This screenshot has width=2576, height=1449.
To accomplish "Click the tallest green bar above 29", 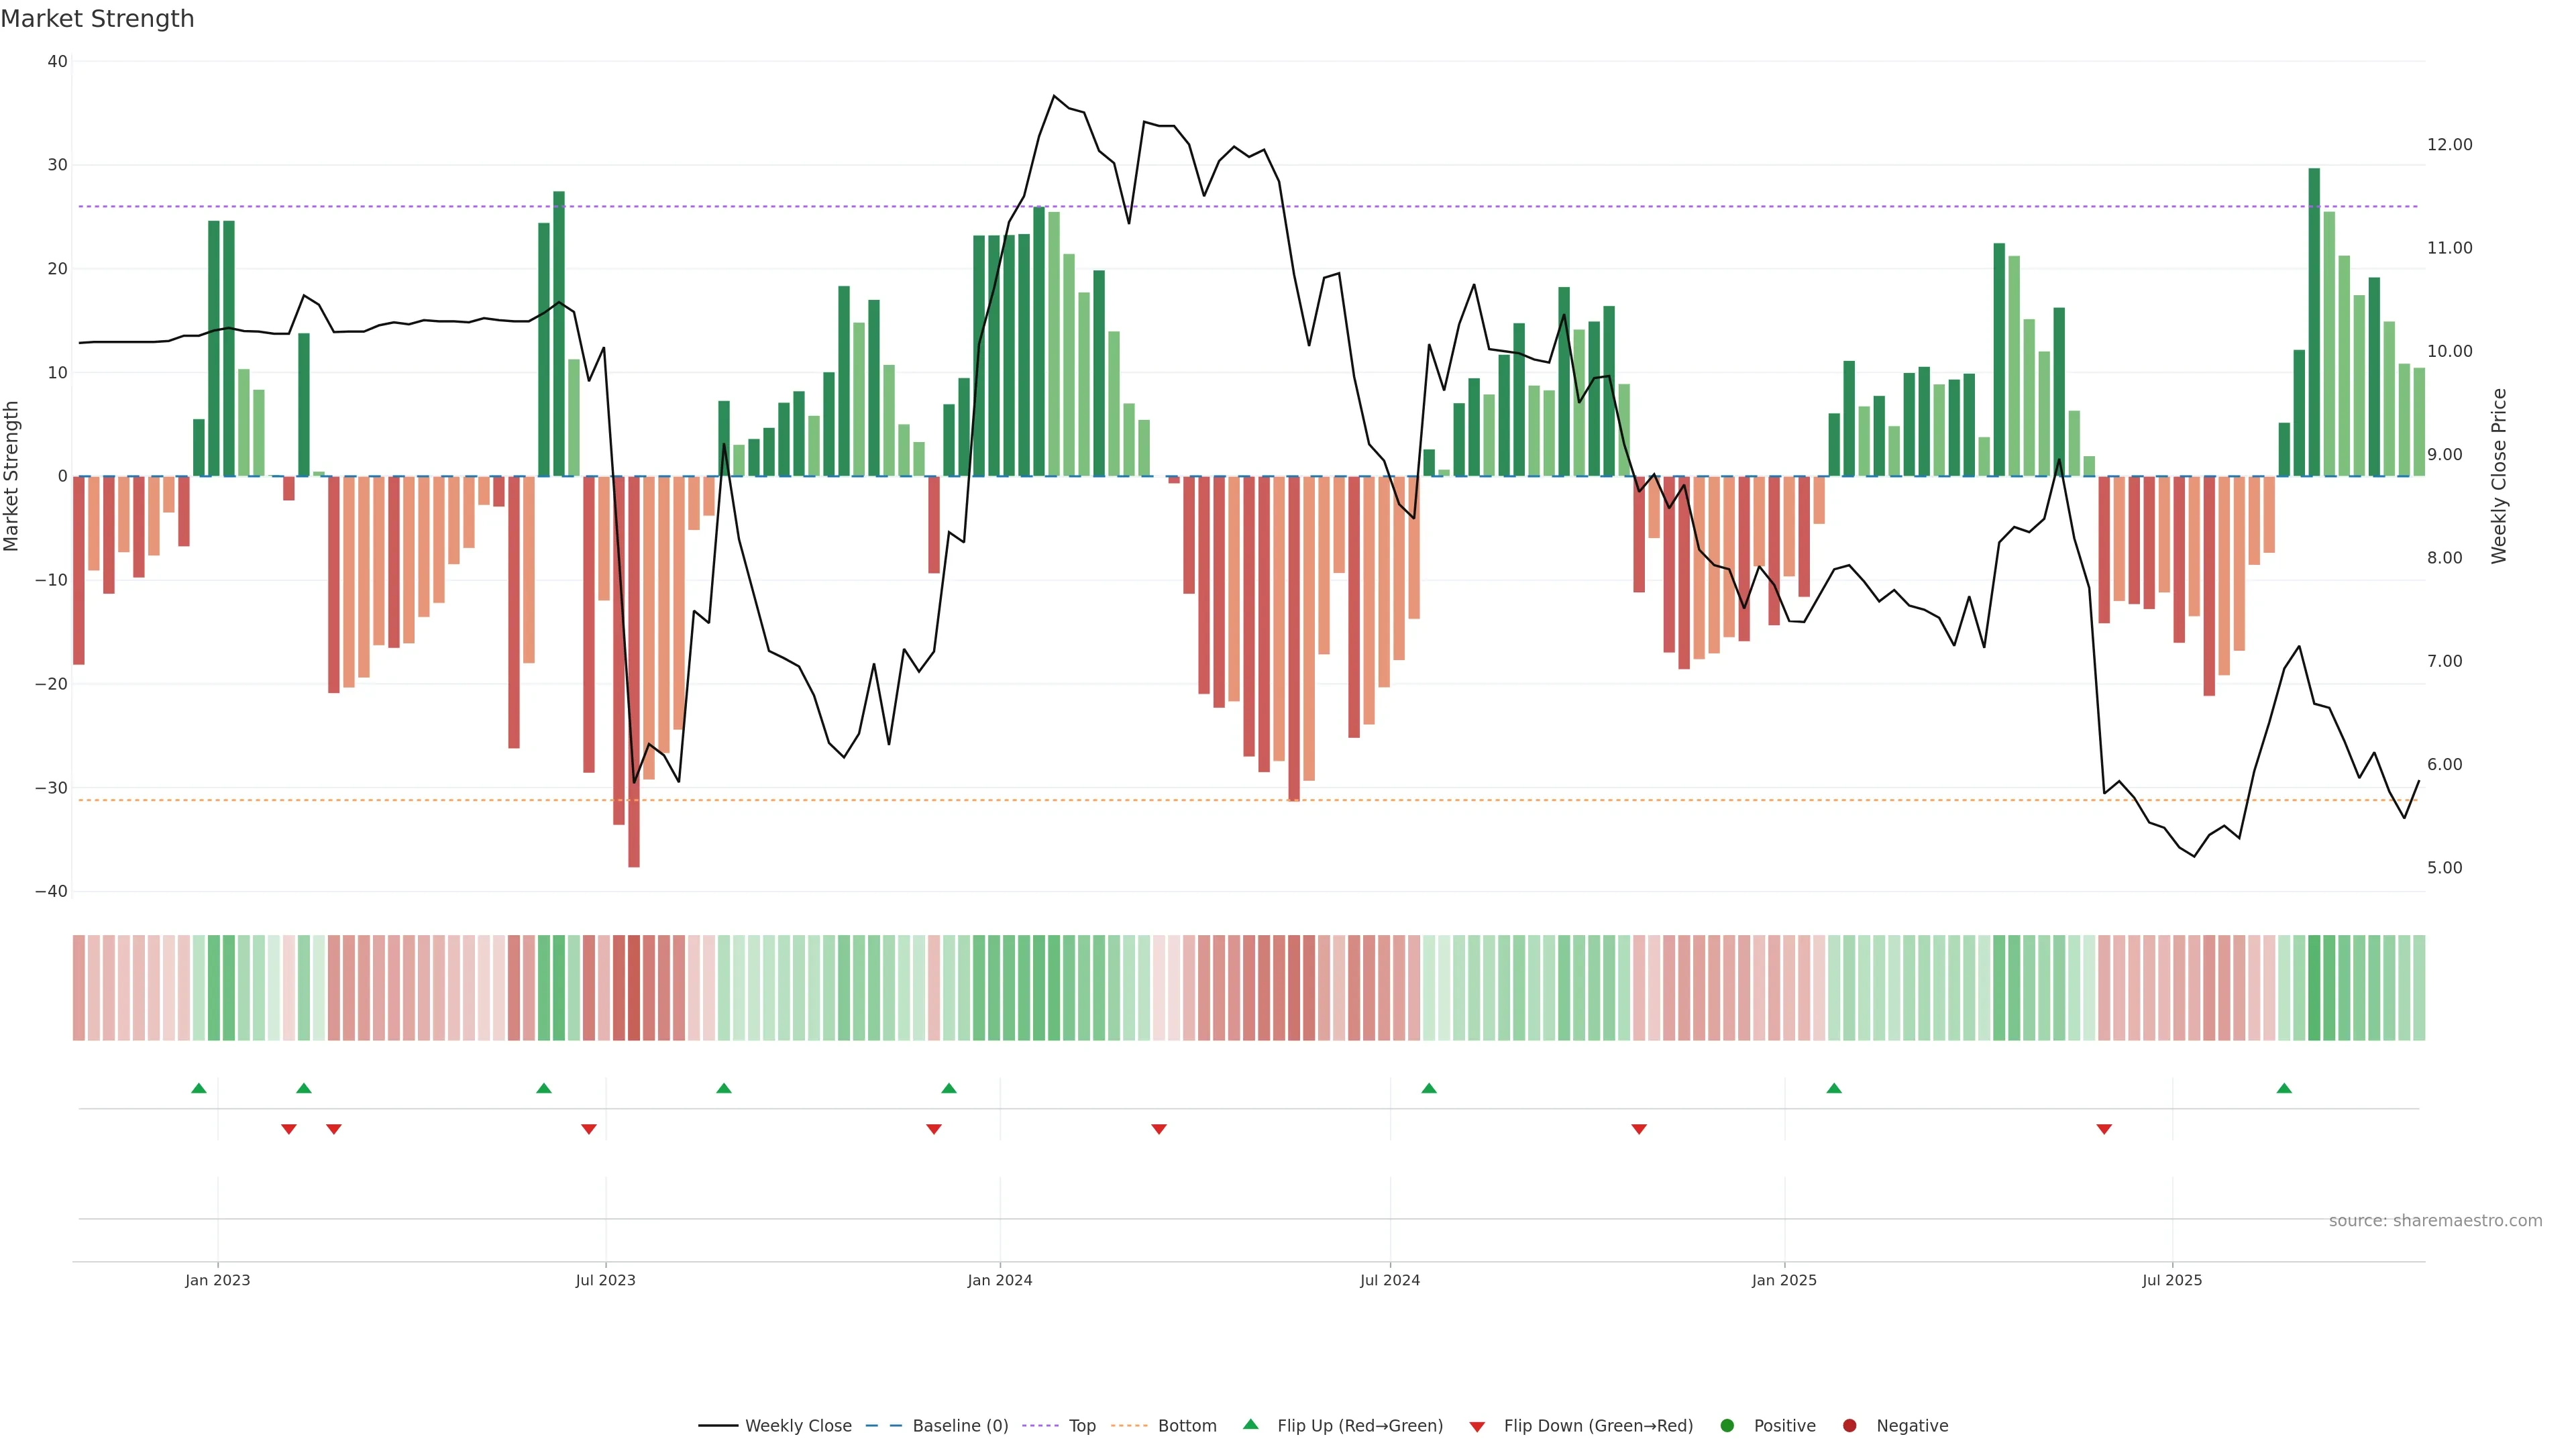I will tap(2314, 320).
